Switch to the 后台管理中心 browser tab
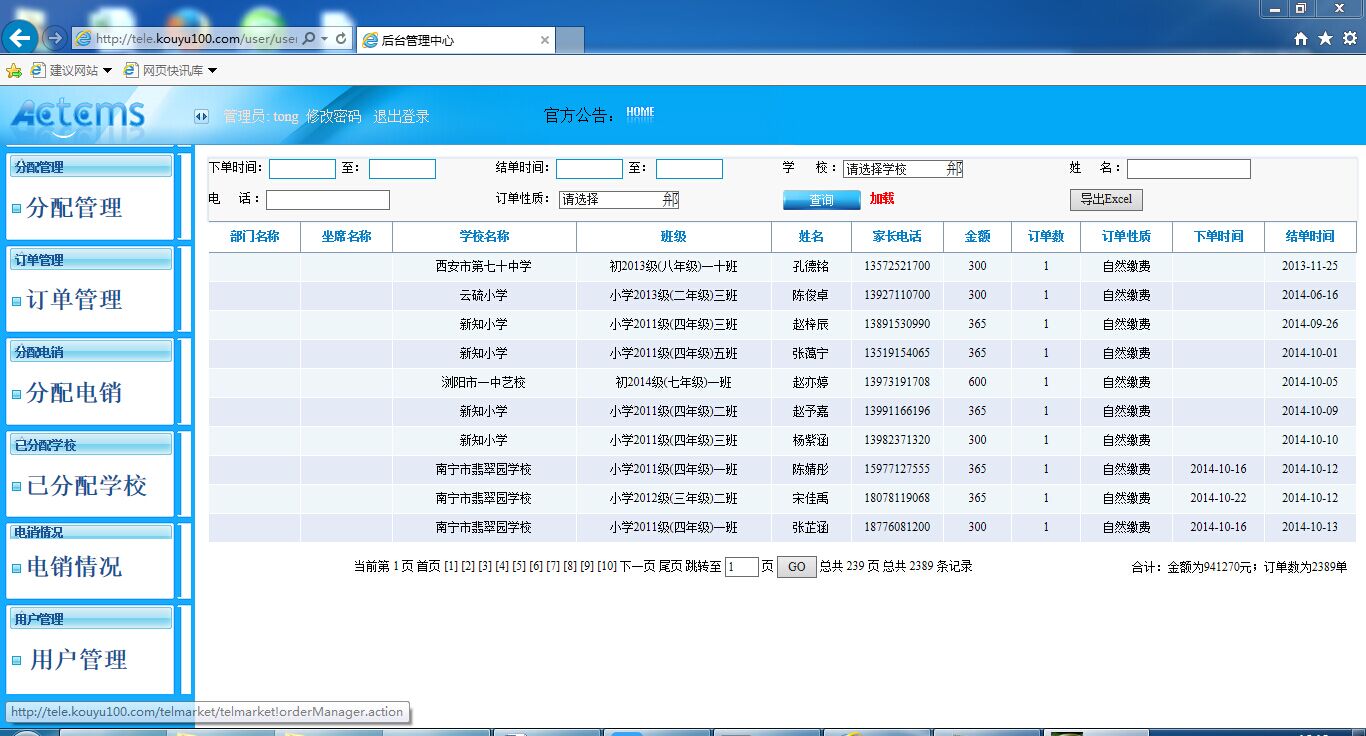The image size is (1366, 736). click(450, 41)
